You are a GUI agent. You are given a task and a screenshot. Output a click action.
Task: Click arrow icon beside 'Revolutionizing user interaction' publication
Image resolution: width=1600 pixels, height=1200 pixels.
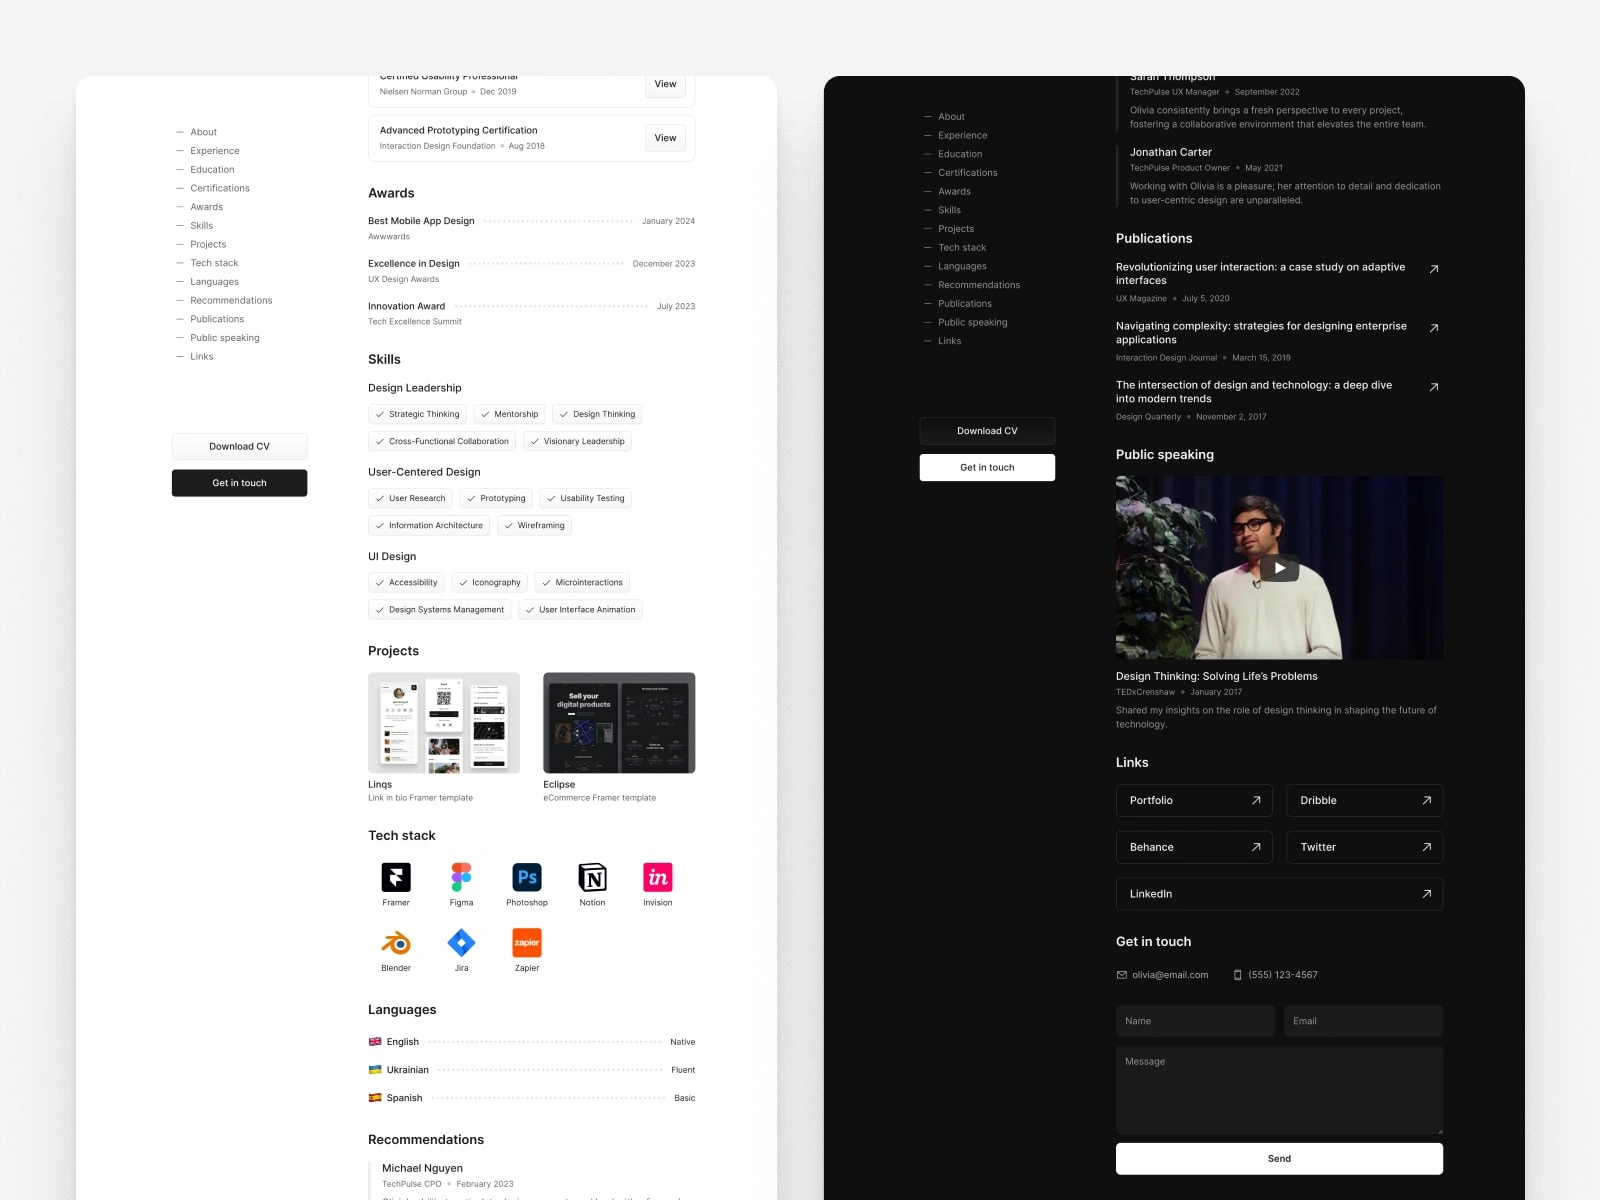pos(1434,269)
